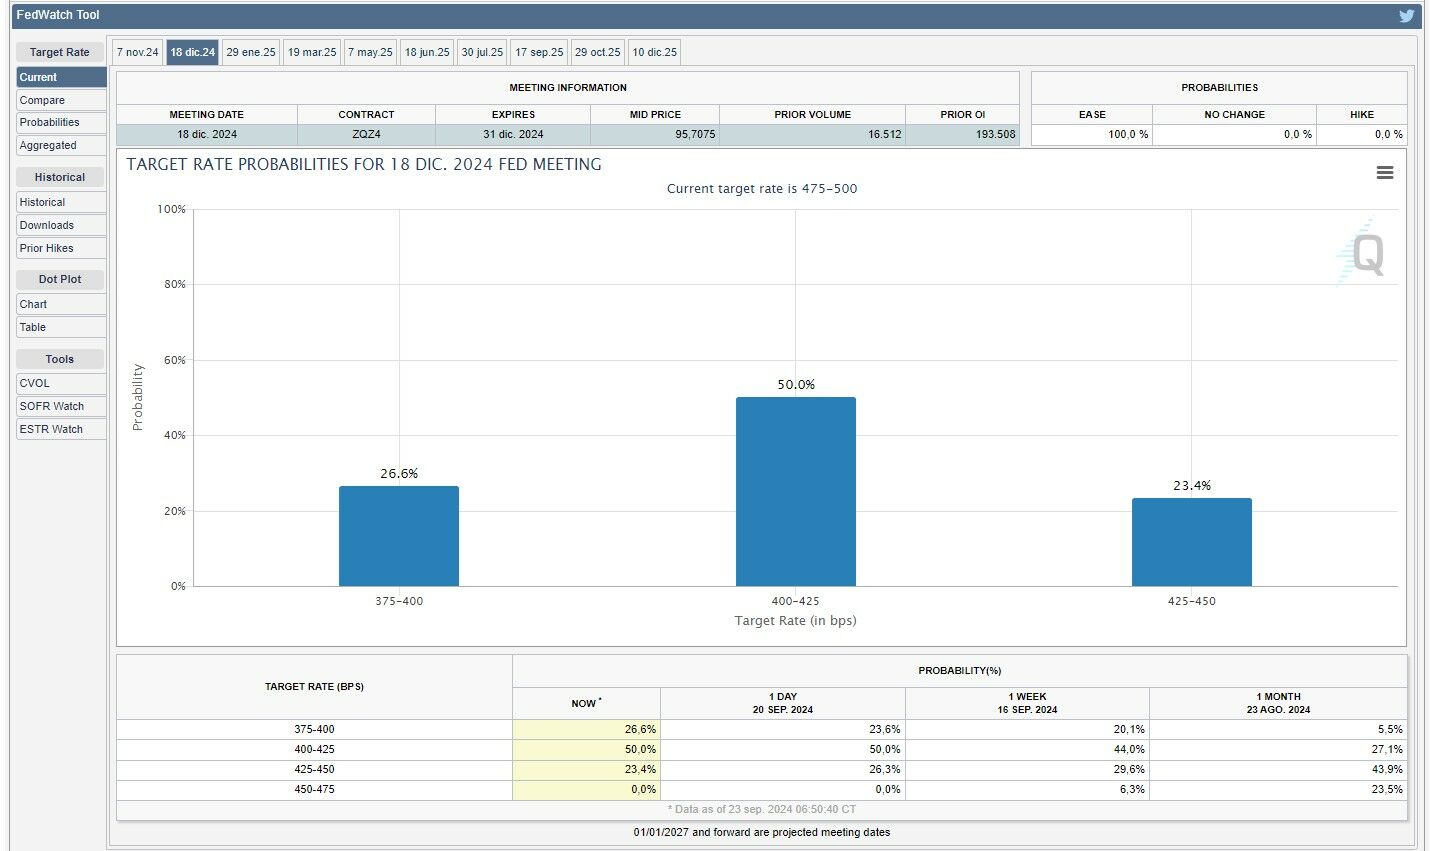
Task: Select the 7 nov.24 meeting tab
Action: 137,52
